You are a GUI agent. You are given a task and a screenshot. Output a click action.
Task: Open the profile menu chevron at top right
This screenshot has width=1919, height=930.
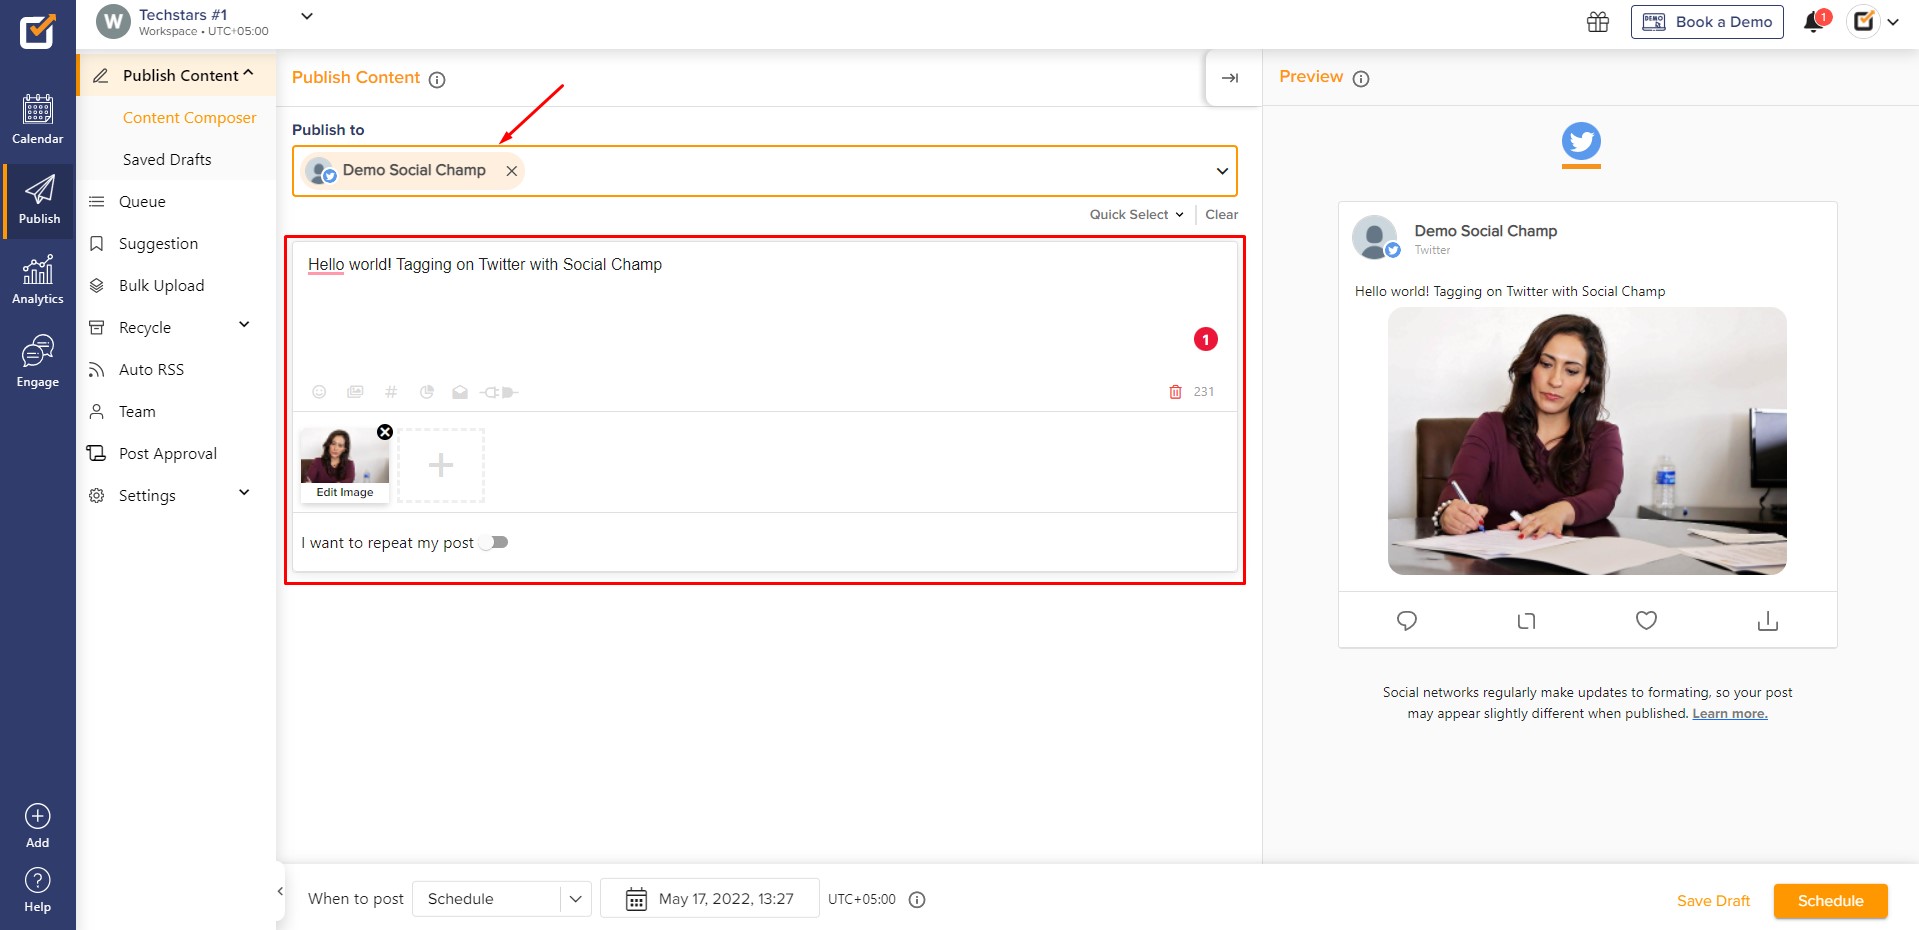coord(1893,22)
